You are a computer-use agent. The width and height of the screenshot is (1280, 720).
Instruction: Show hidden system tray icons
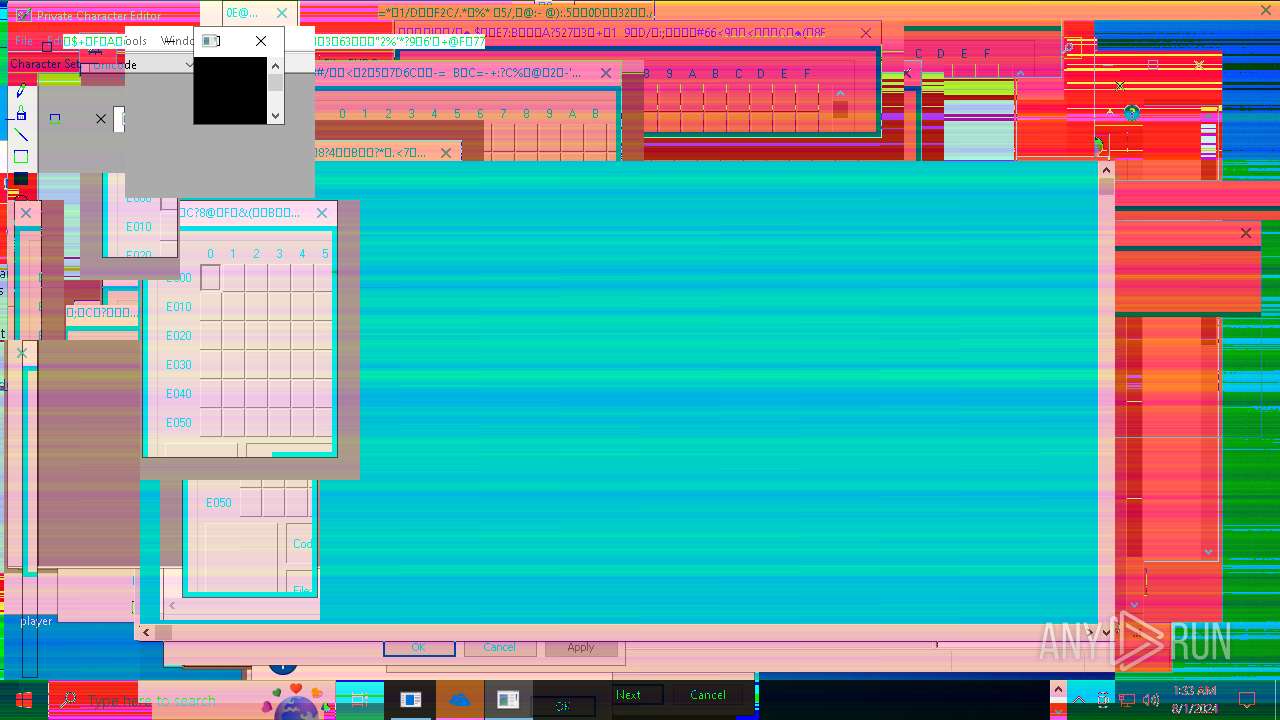[x=1078, y=700]
